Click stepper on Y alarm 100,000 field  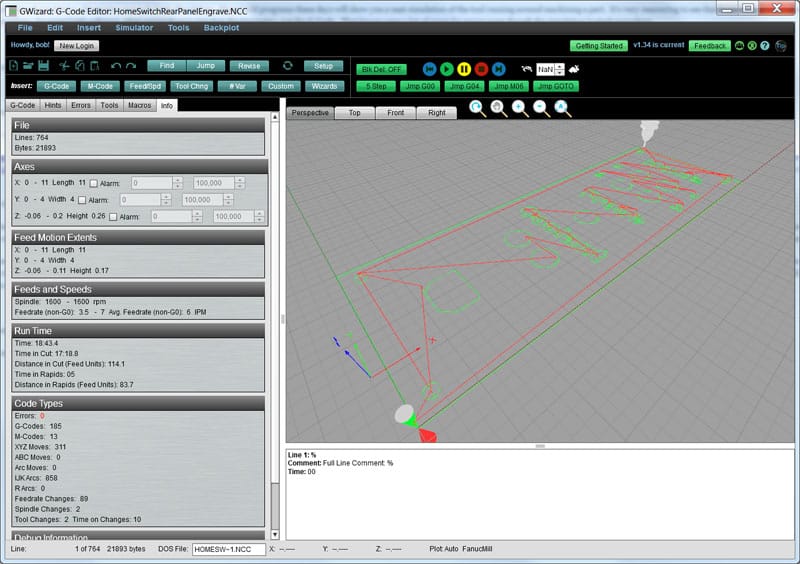(x=229, y=200)
